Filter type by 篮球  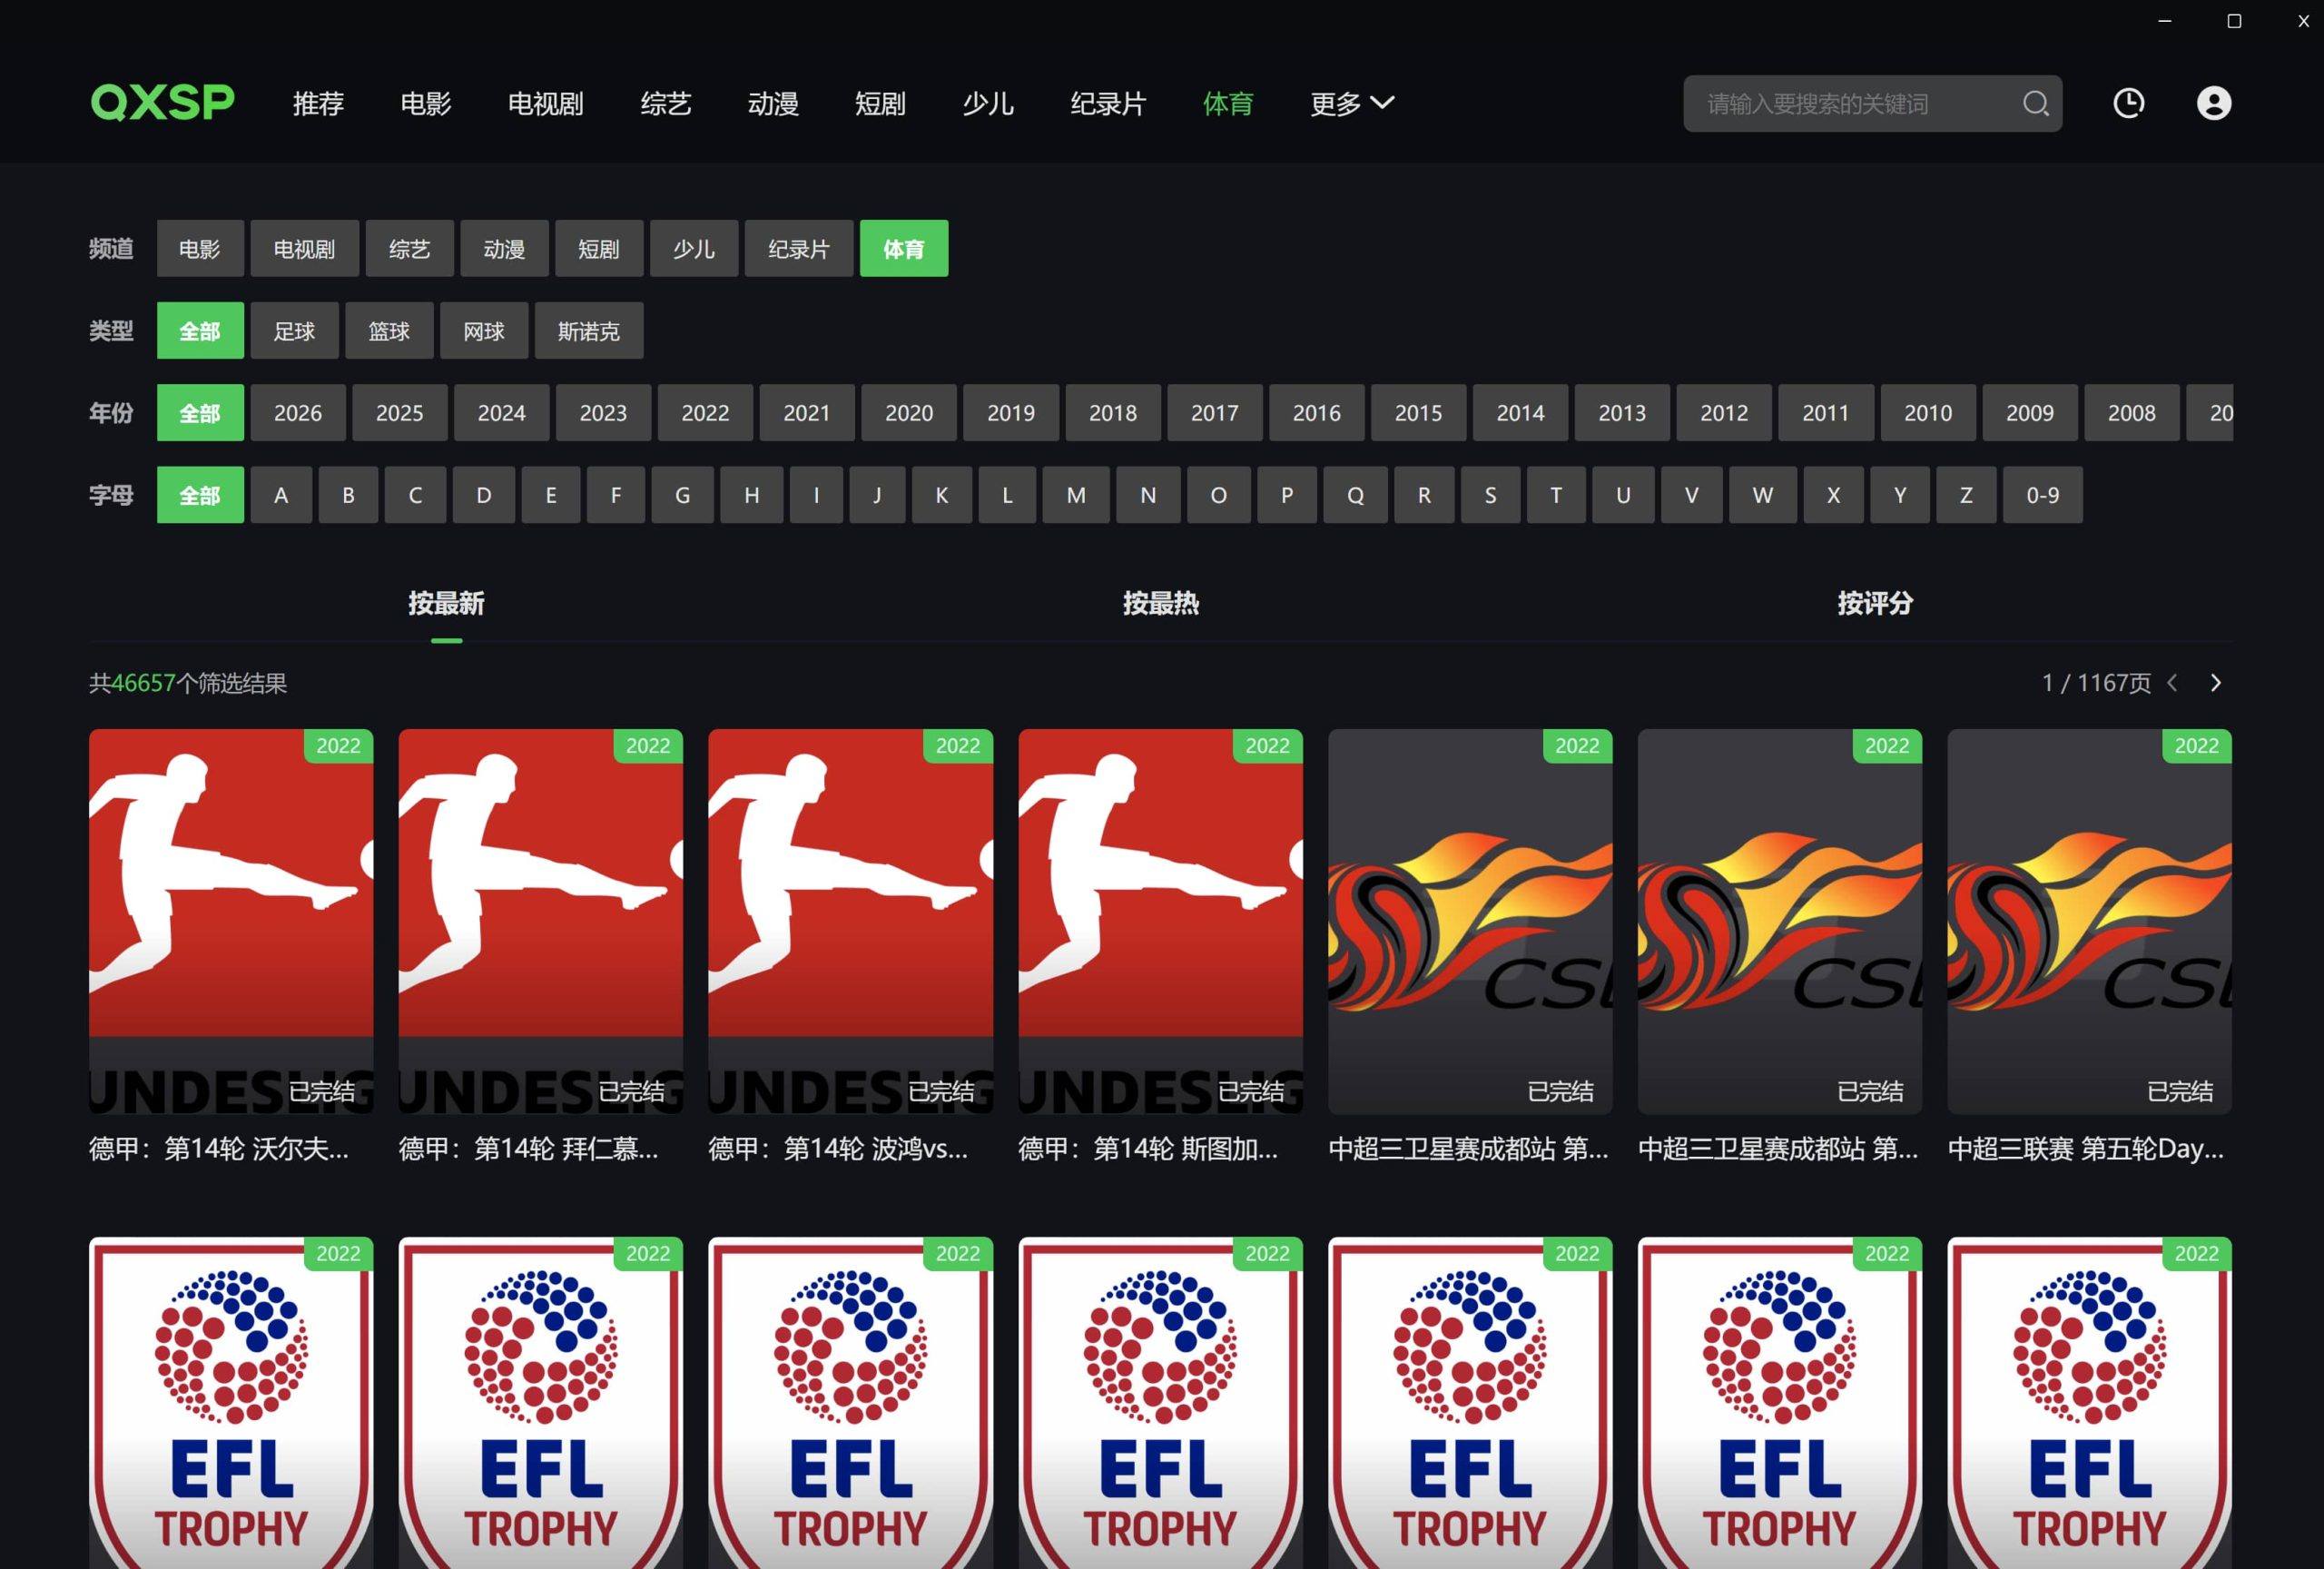pyautogui.click(x=389, y=330)
